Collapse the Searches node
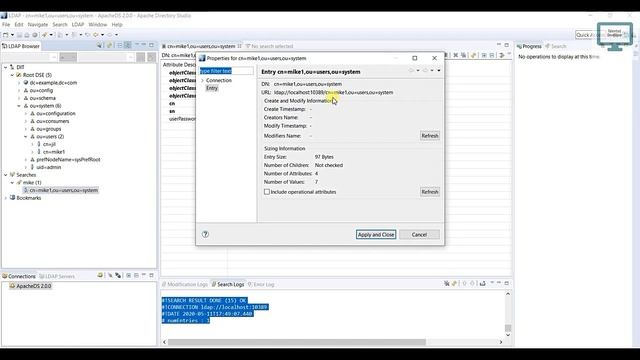The height and width of the screenshot is (360, 640). [6, 175]
